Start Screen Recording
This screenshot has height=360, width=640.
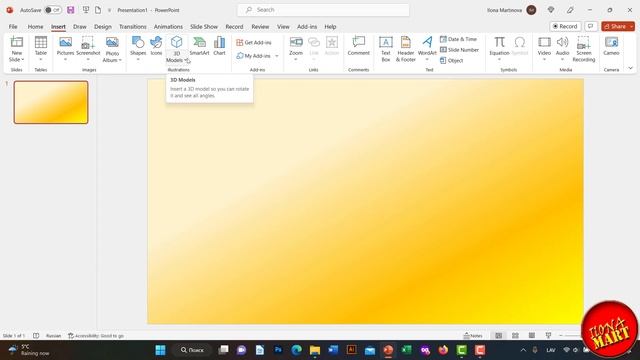tap(584, 49)
